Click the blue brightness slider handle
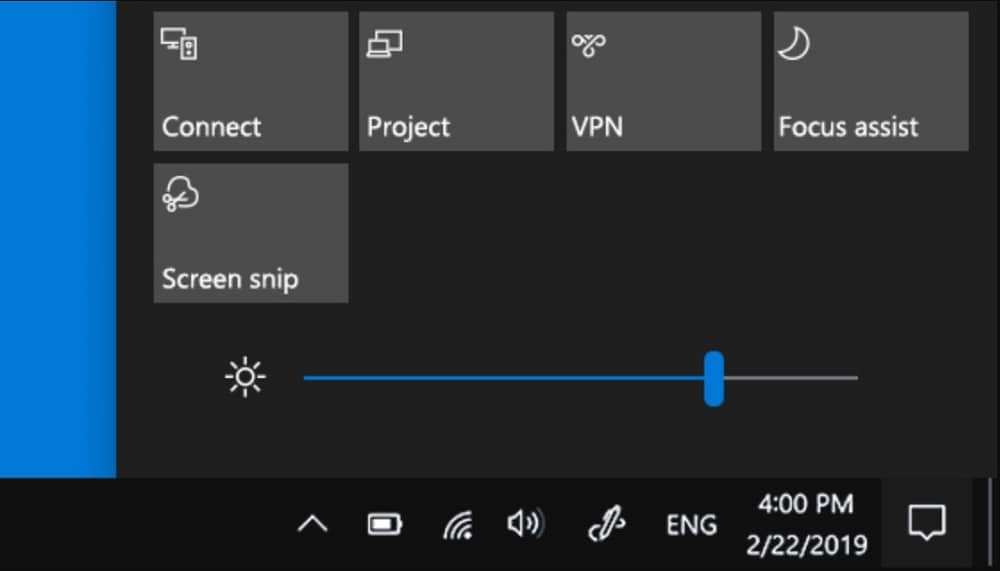This screenshot has height=571, width=1000. point(714,378)
